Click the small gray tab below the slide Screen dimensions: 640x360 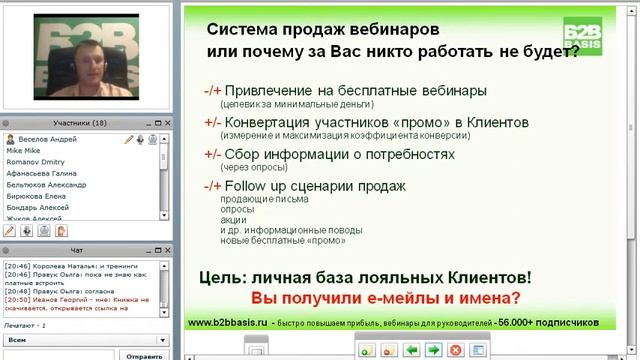[256, 346]
